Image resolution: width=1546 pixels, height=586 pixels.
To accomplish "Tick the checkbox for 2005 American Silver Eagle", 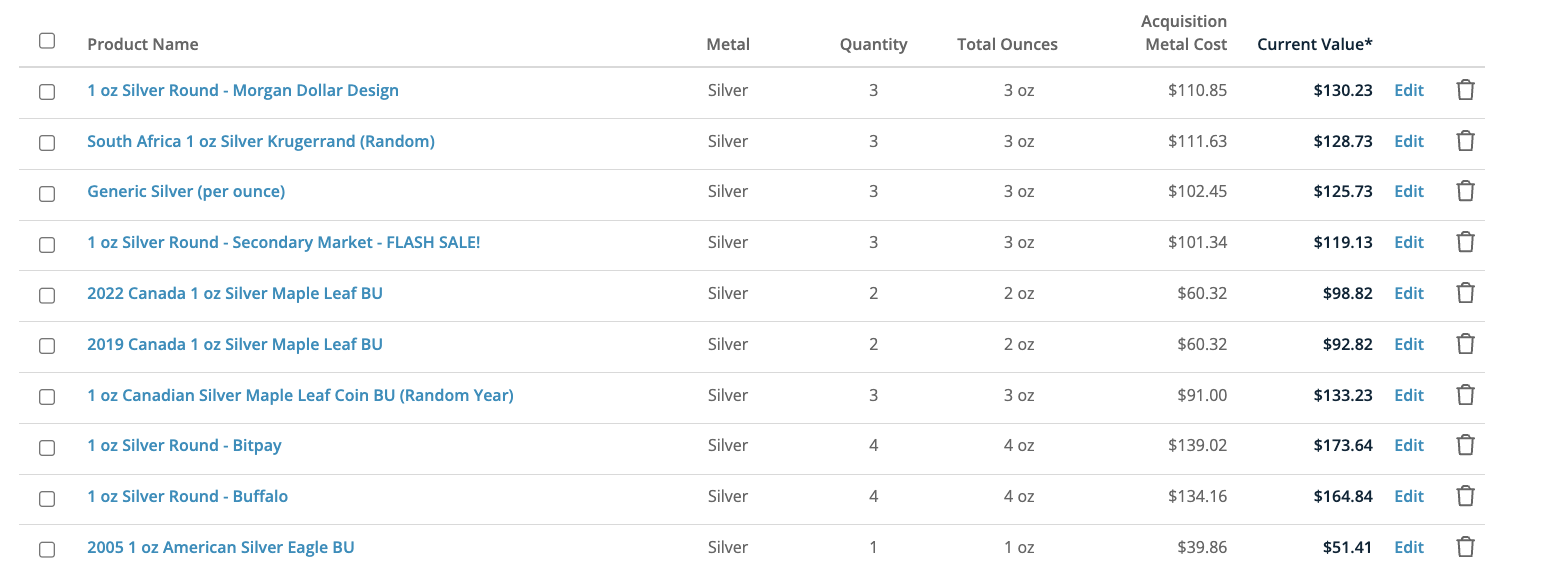I will coord(47,549).
